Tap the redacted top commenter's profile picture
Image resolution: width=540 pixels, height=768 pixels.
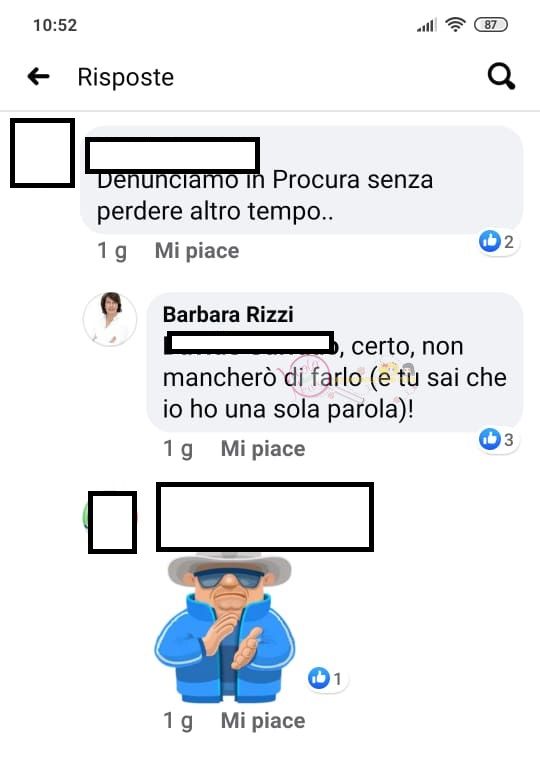click(43, 153)
